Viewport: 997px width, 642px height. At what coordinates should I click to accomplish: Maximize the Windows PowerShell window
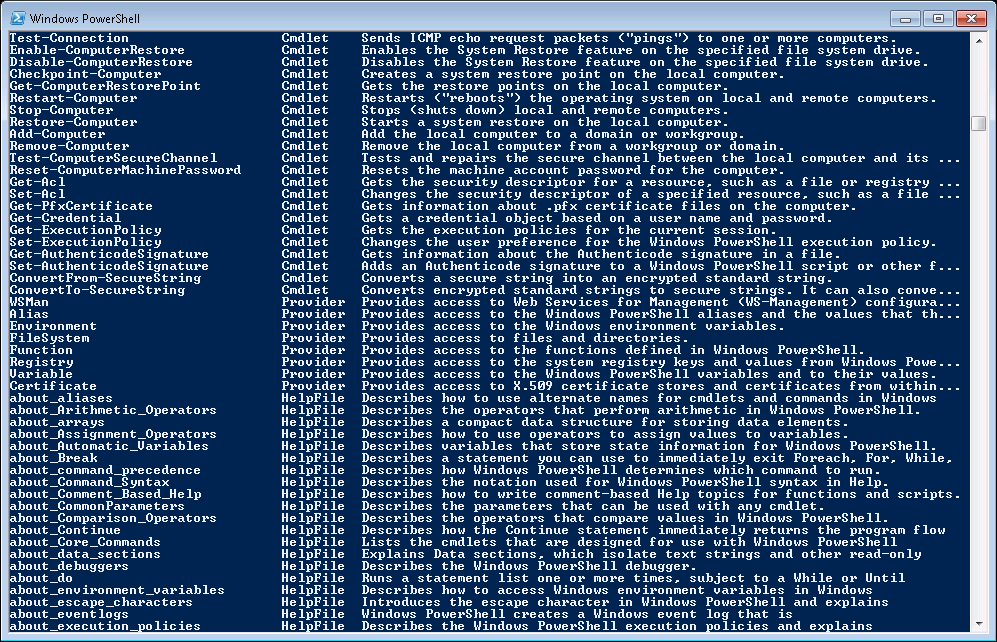point(938,18)
